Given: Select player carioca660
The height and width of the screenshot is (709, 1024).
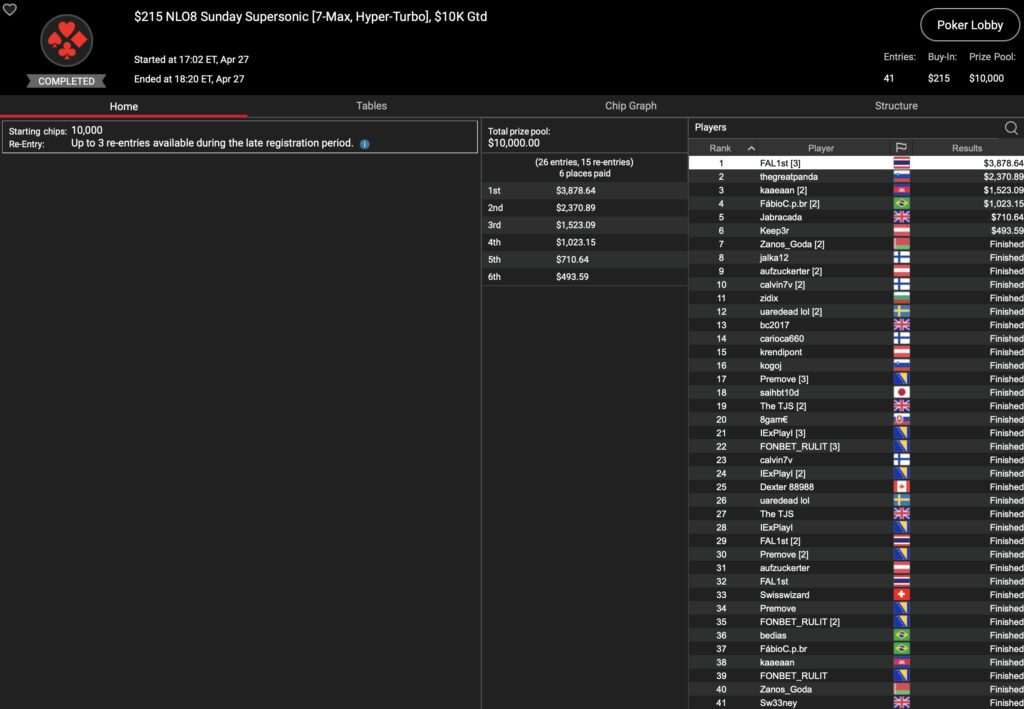Looking at the screenshot, I should pos(782,339).
